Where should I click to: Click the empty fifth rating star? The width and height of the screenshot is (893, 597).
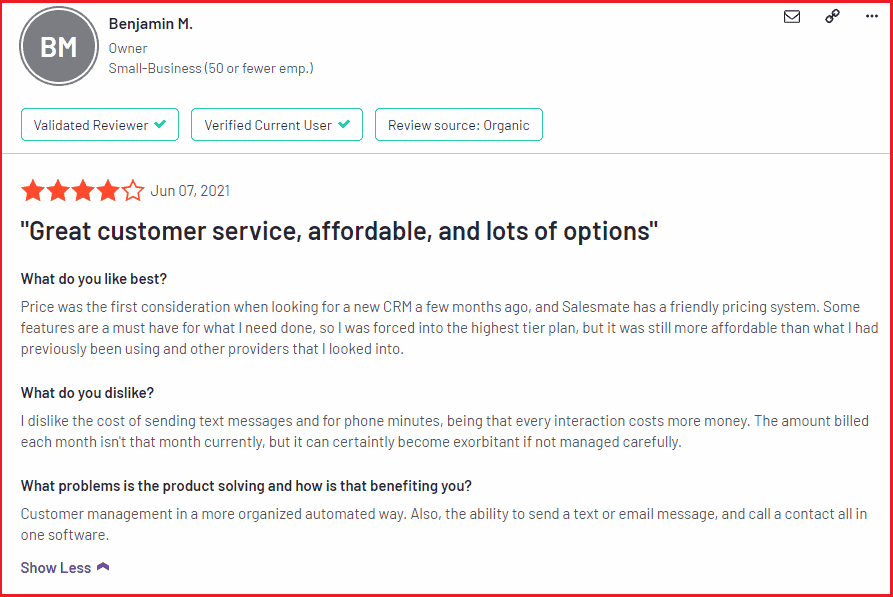133,191
